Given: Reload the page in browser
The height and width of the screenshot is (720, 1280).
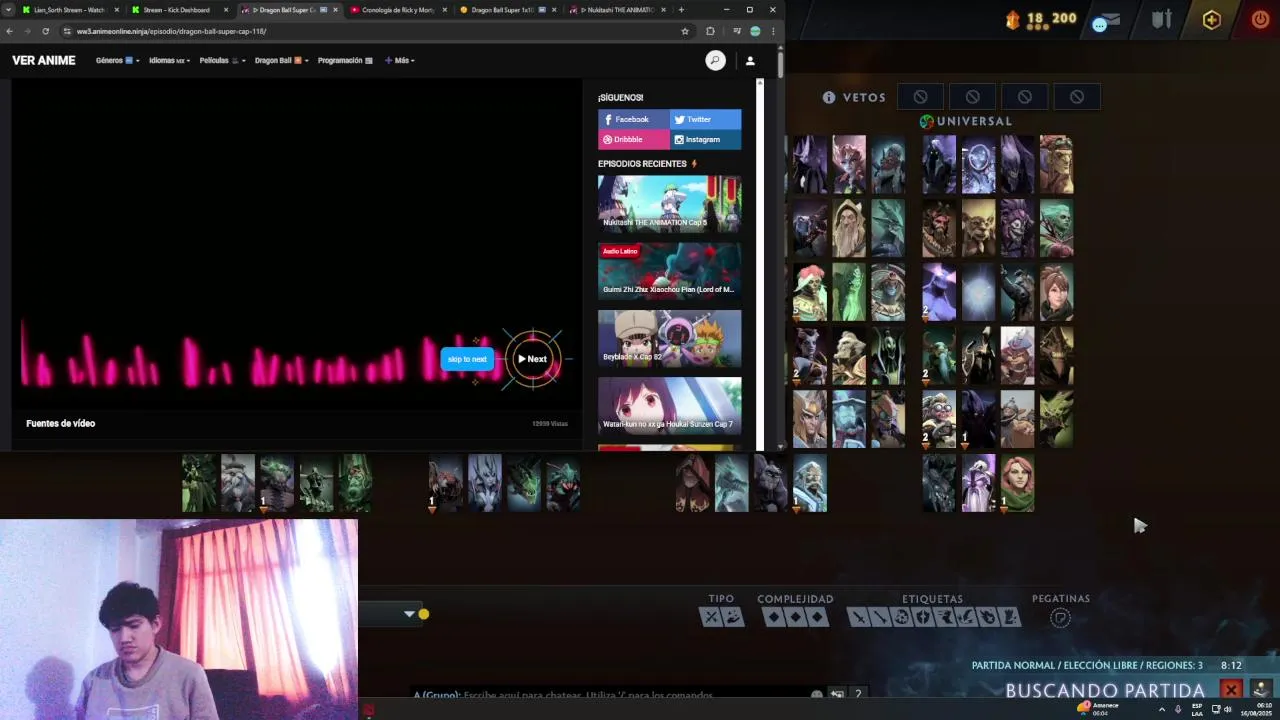Looking at the screenshot, I should pyautogui.click(x=45, y=31).
